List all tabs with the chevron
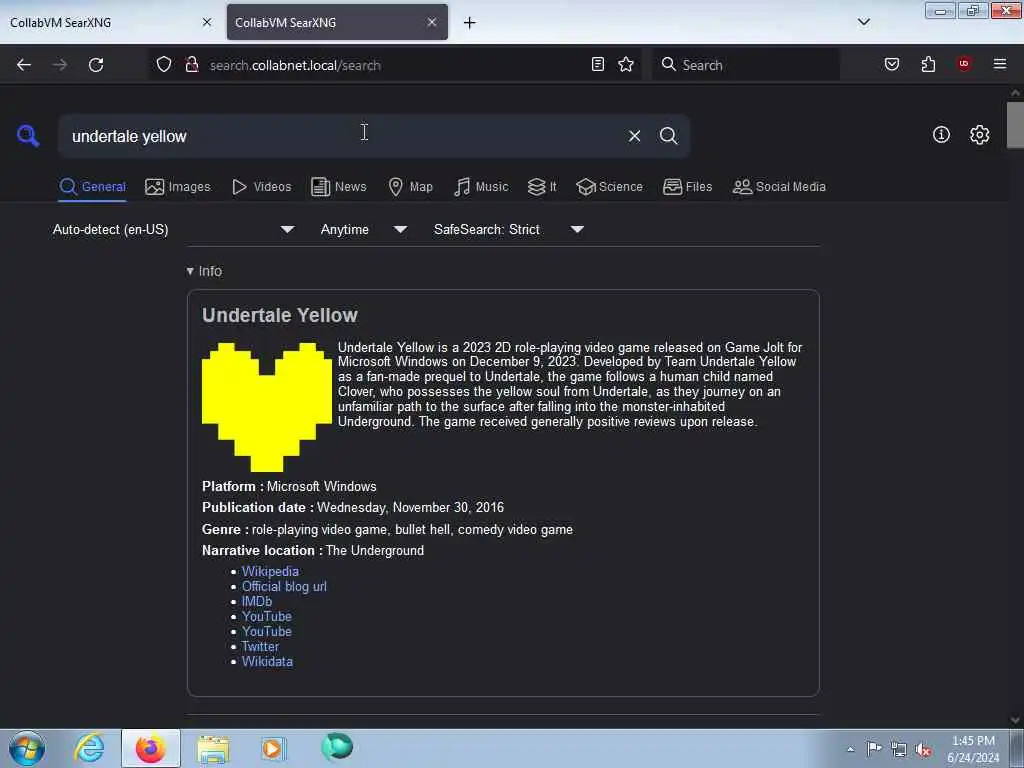The width and height of the screenshot is (1024, 768). [863, 22]
